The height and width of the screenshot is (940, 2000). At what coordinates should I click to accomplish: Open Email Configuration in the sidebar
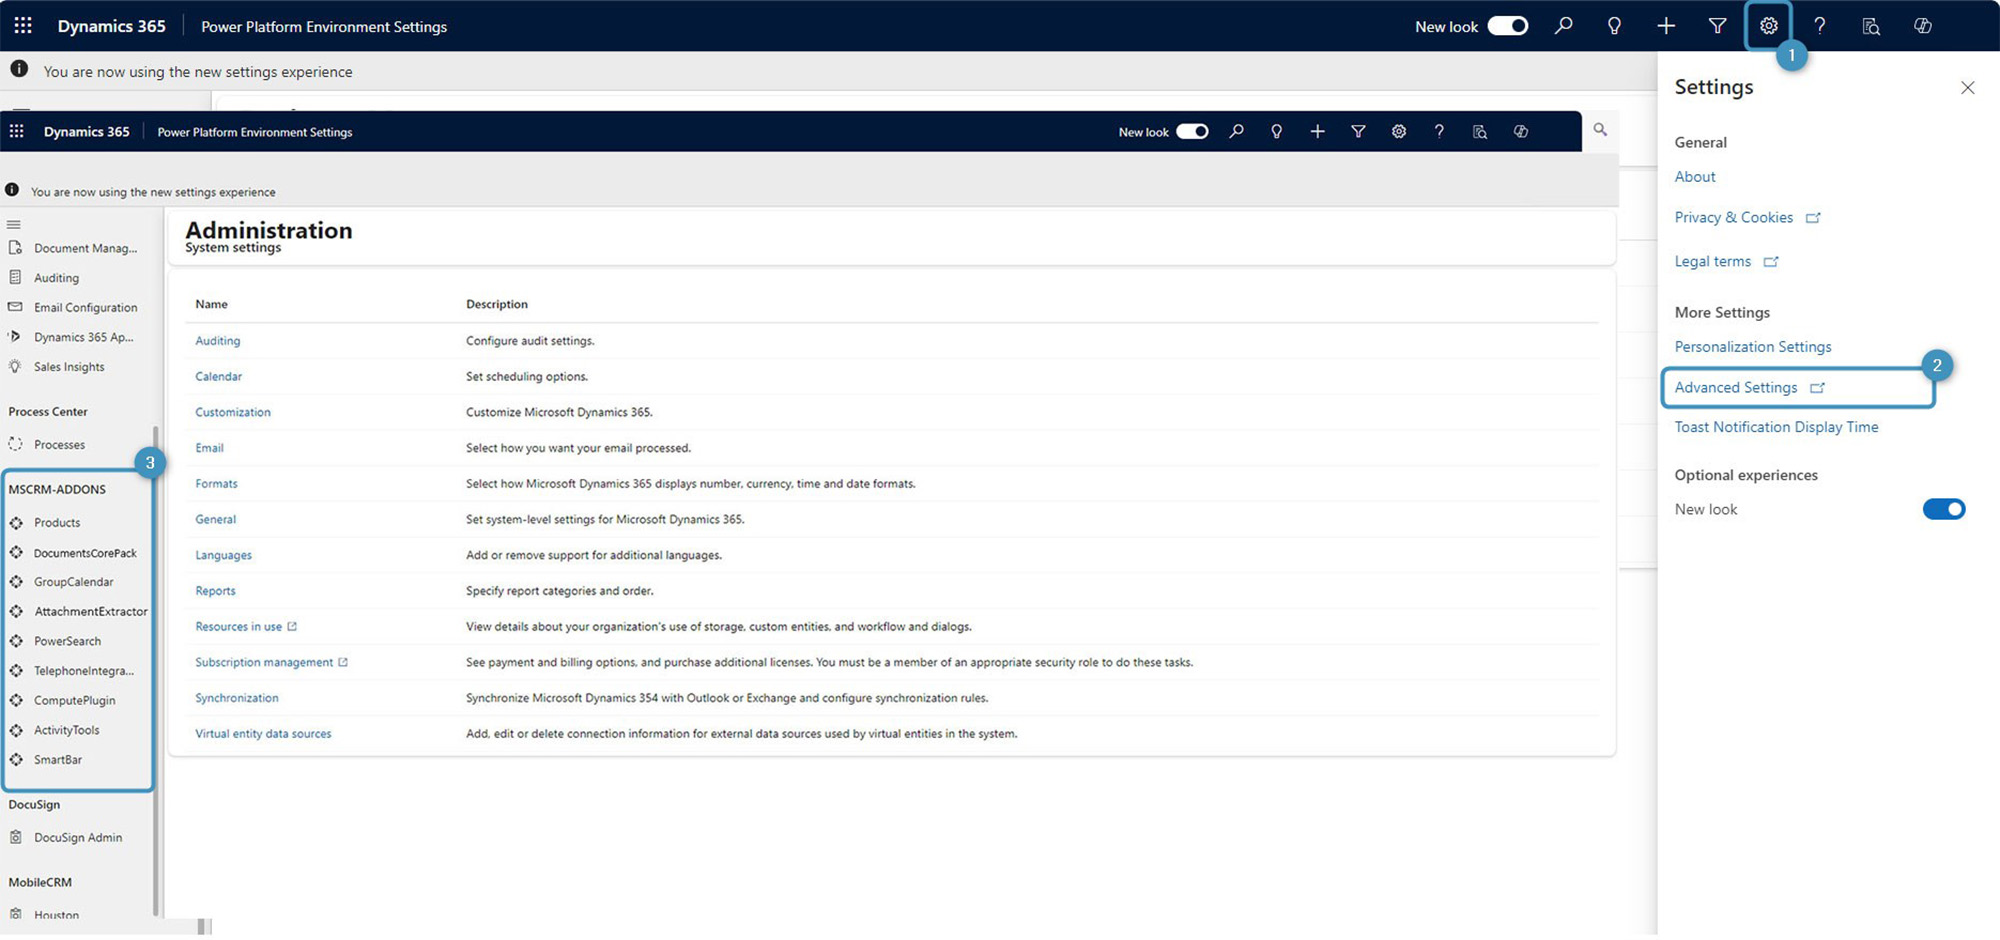(86, 307)
